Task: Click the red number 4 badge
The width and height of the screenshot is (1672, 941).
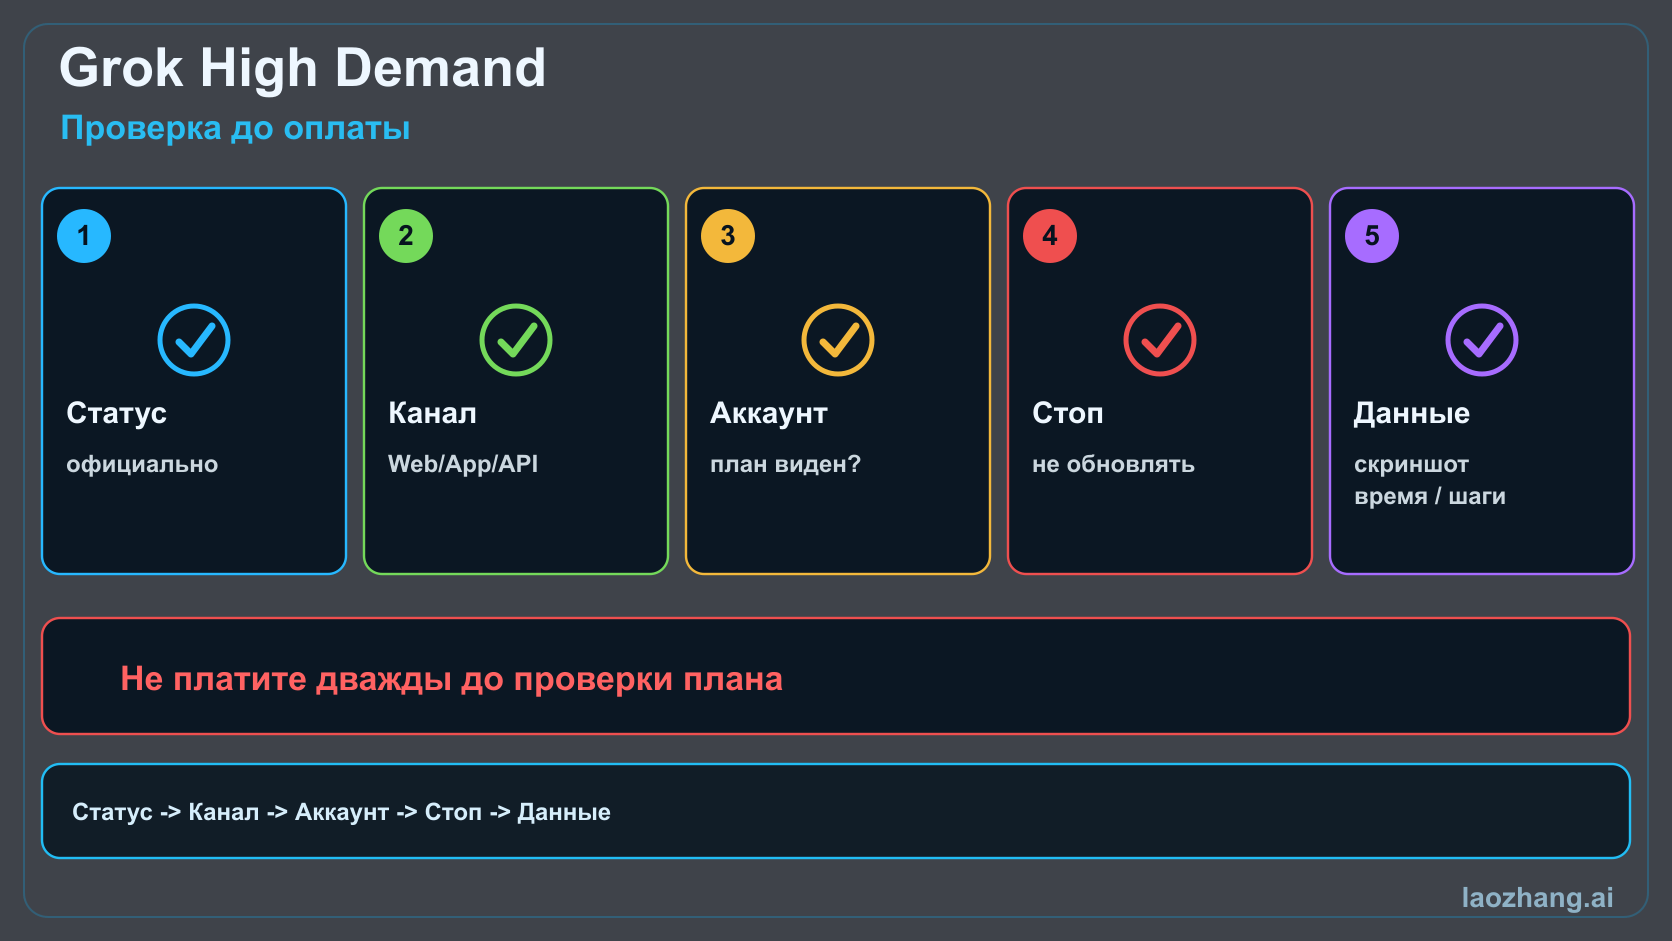Action: coord(1050,236)
